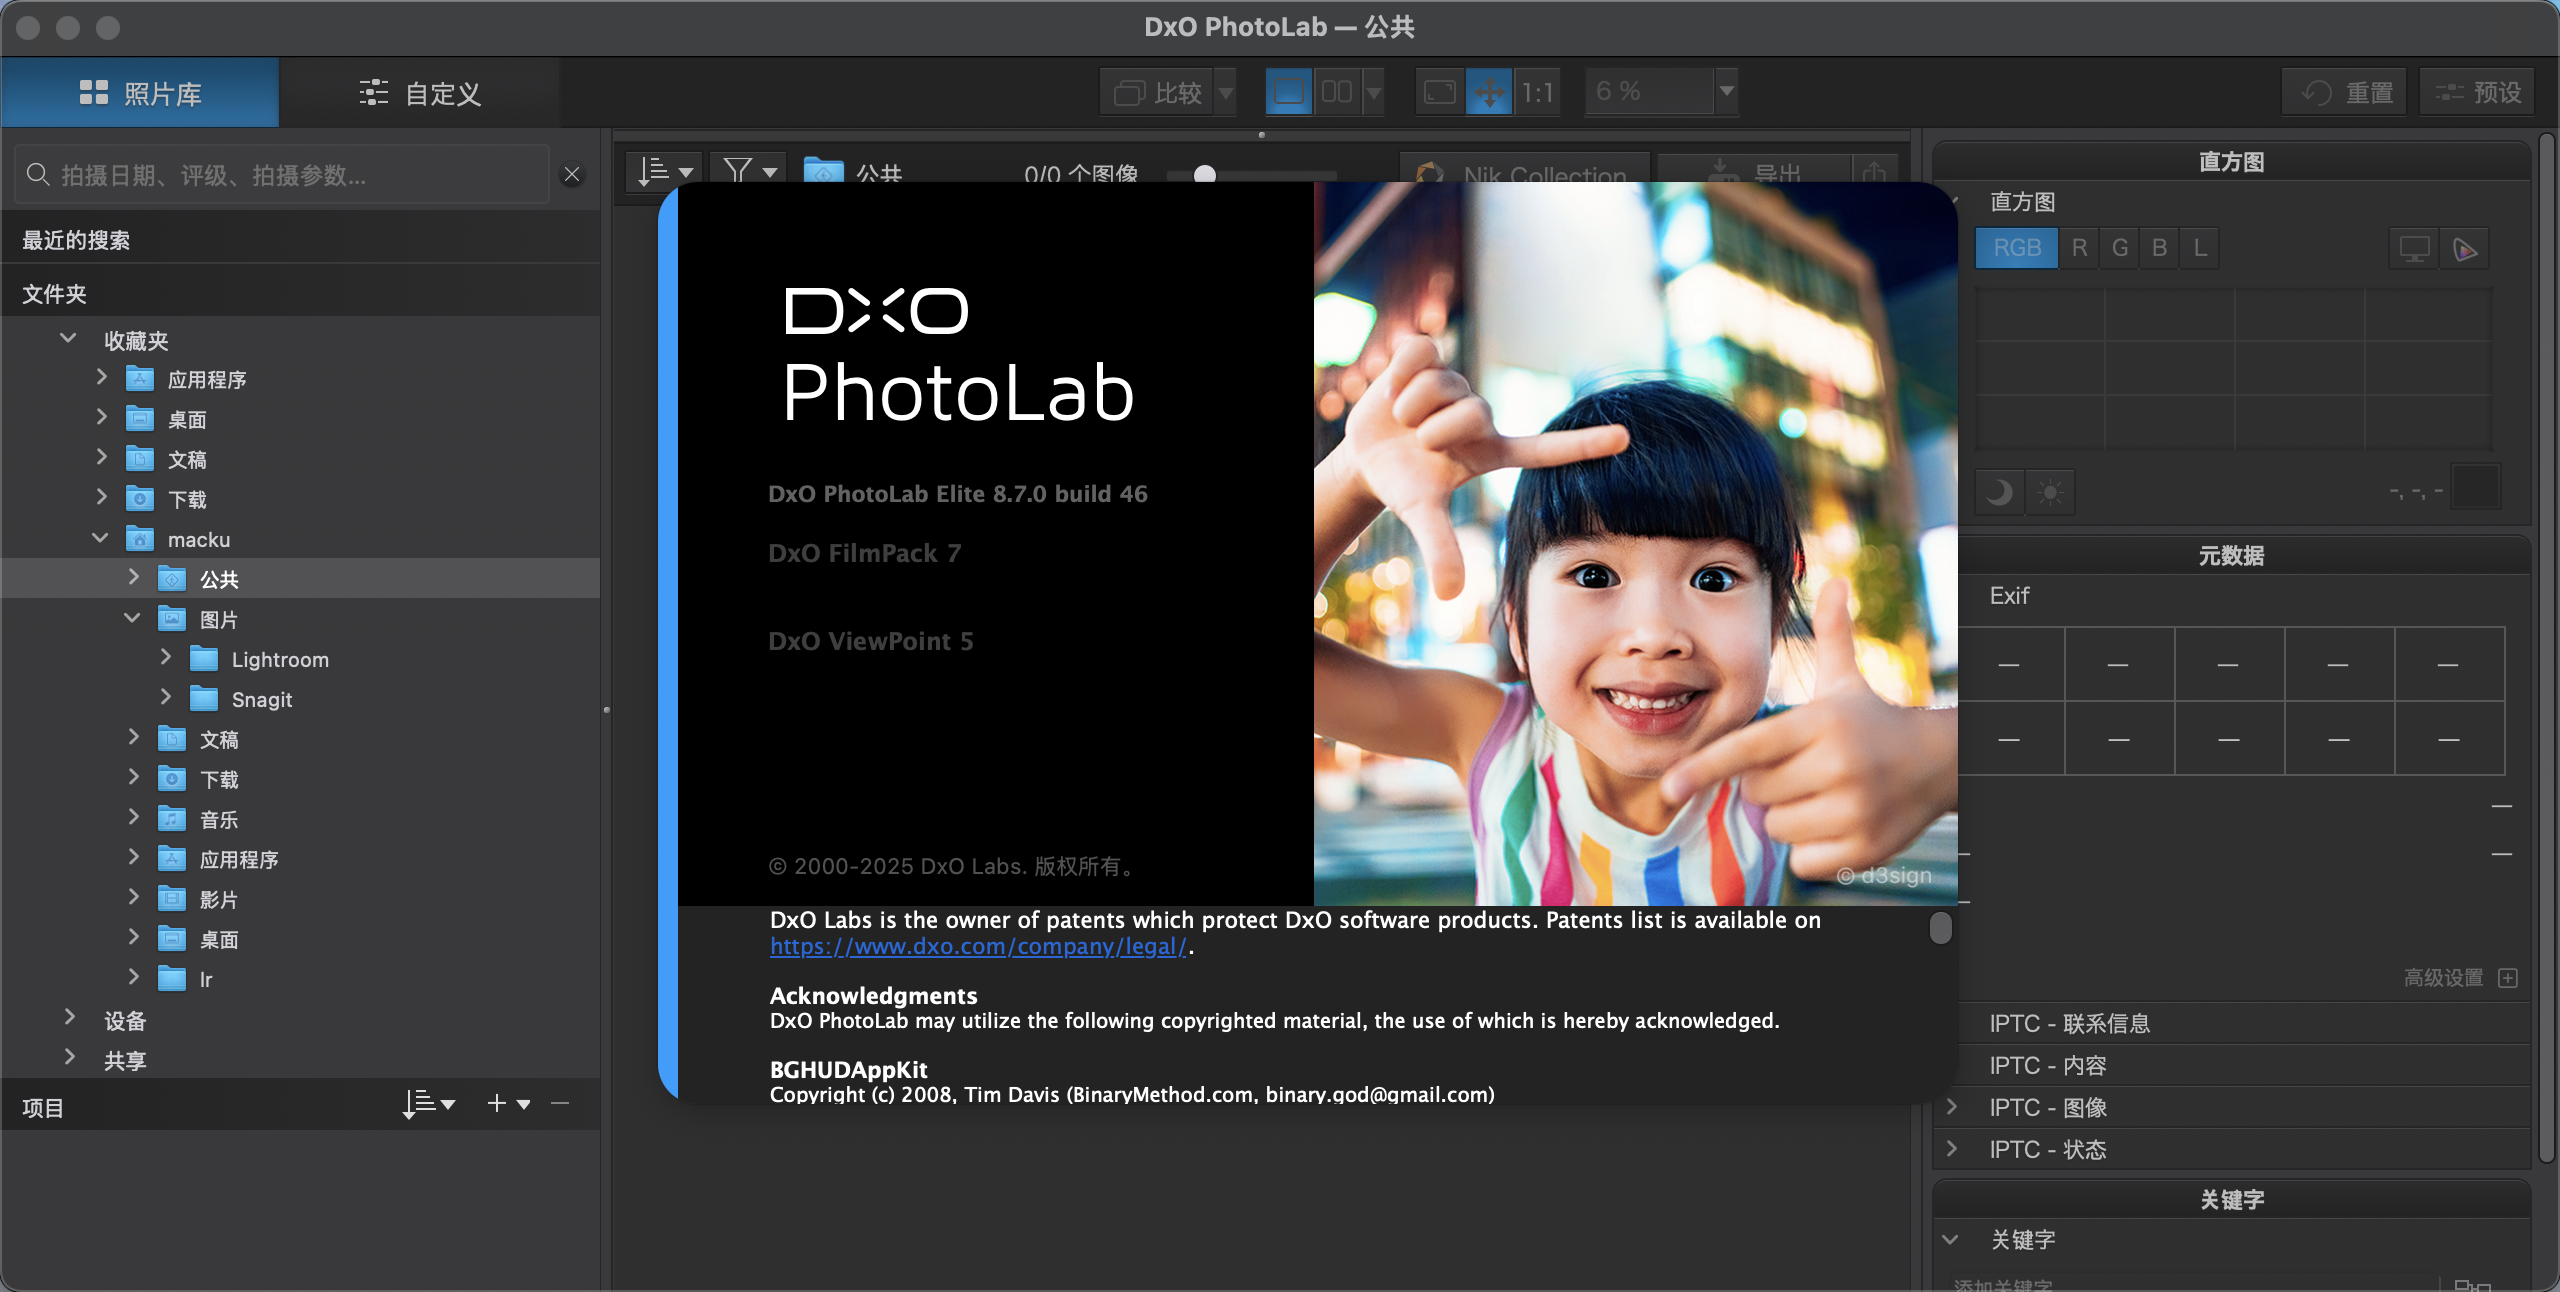Click the 重置 reset button
2560x1292 pixels.
[x=2345, y=92]
